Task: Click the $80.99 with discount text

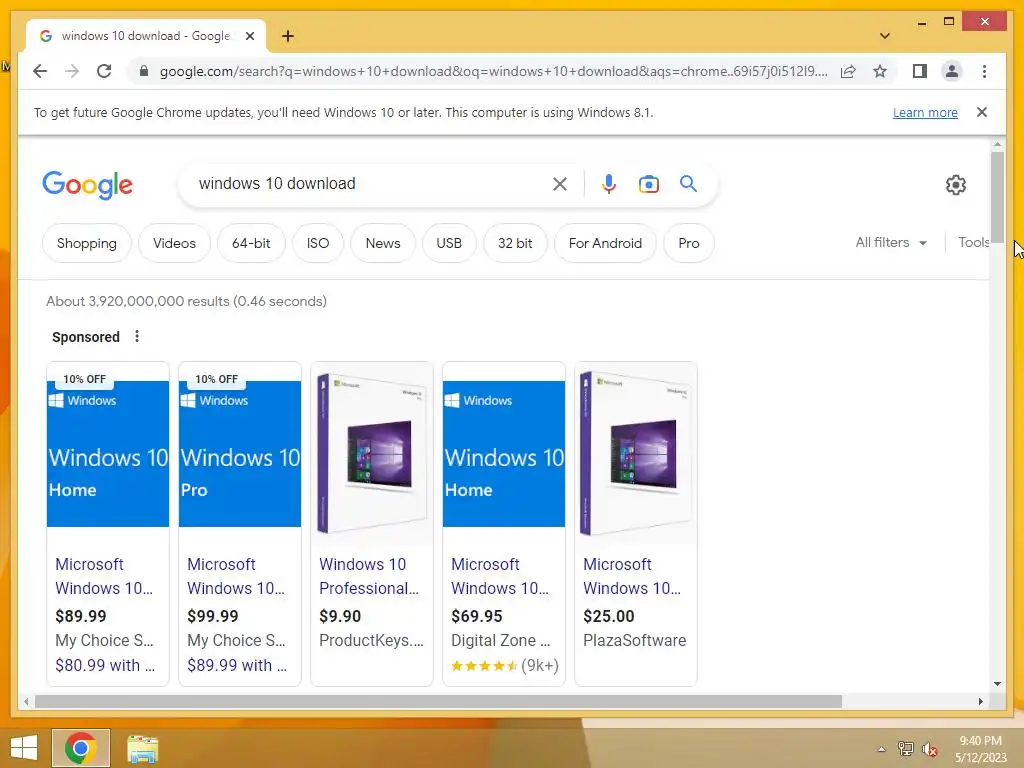Action: click(105, 665)
